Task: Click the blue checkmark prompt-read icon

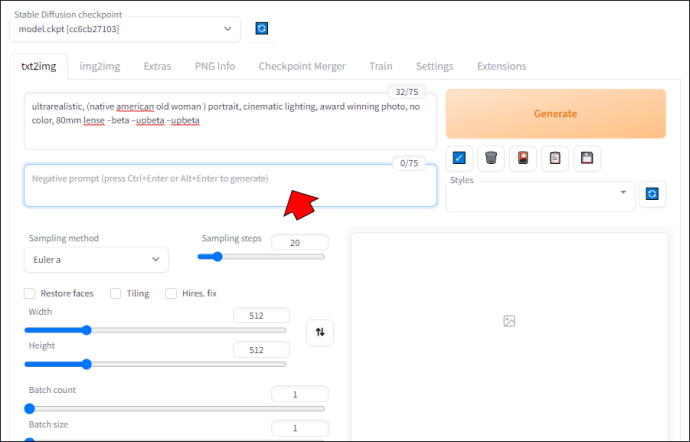Action: 459,158
